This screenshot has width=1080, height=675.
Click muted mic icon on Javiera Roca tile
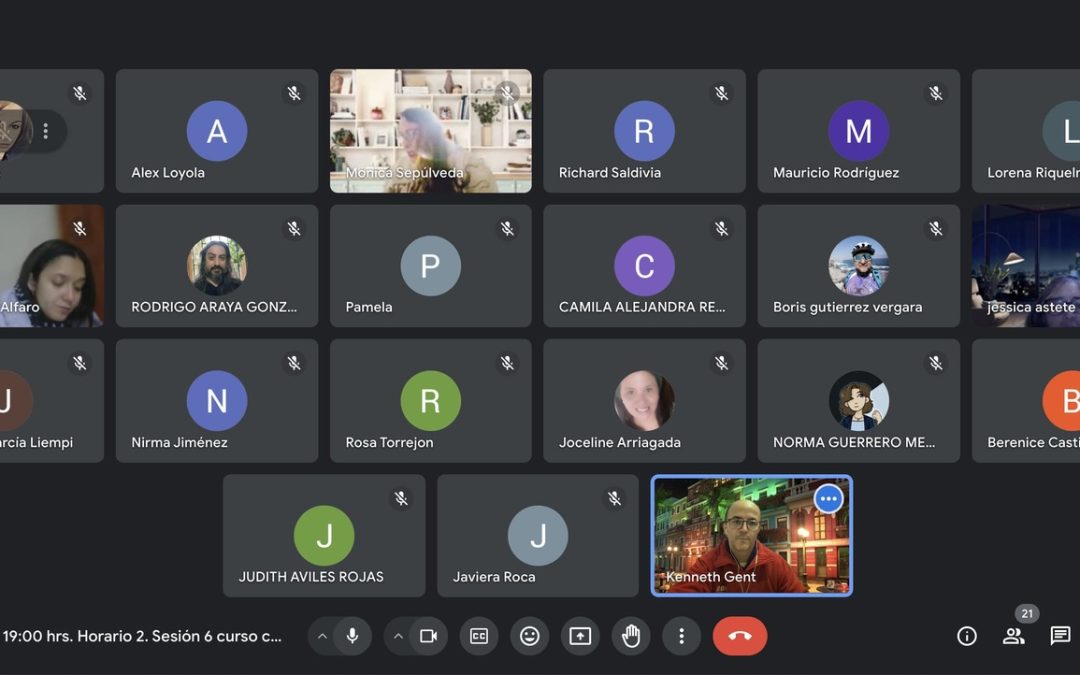pos(614,498)
